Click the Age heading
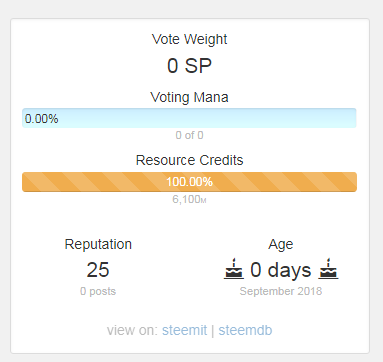383x362 pixels. tap(281, 244)
